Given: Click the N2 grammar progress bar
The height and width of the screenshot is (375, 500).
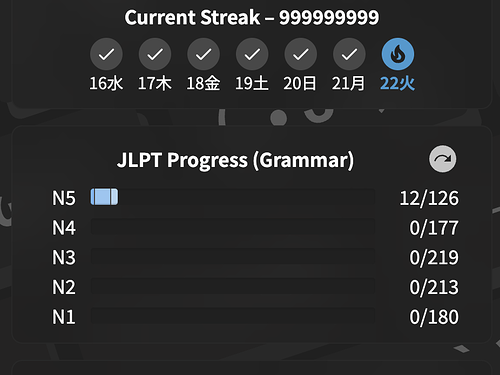Looking at the screenshot, I should 233,286.
